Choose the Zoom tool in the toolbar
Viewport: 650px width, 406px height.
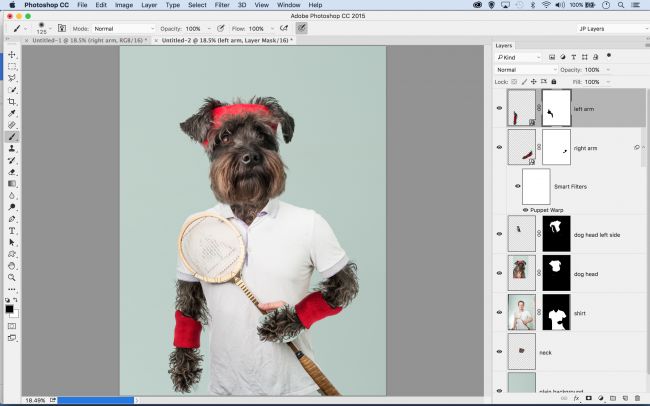click(x=12, y=277)
